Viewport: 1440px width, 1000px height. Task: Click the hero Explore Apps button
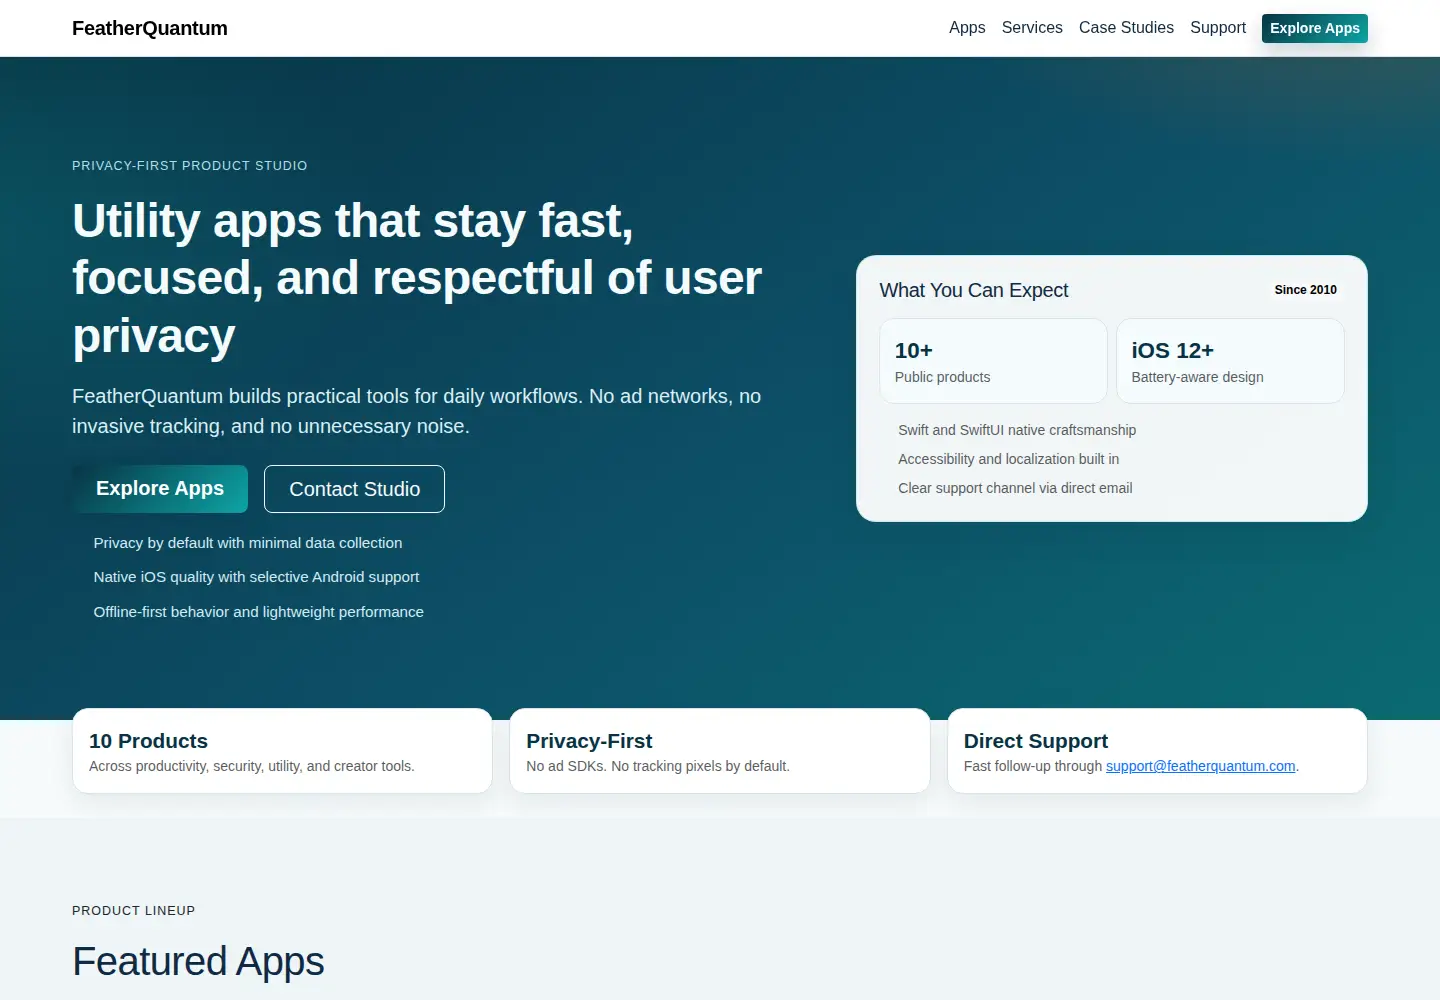[160, 489]
